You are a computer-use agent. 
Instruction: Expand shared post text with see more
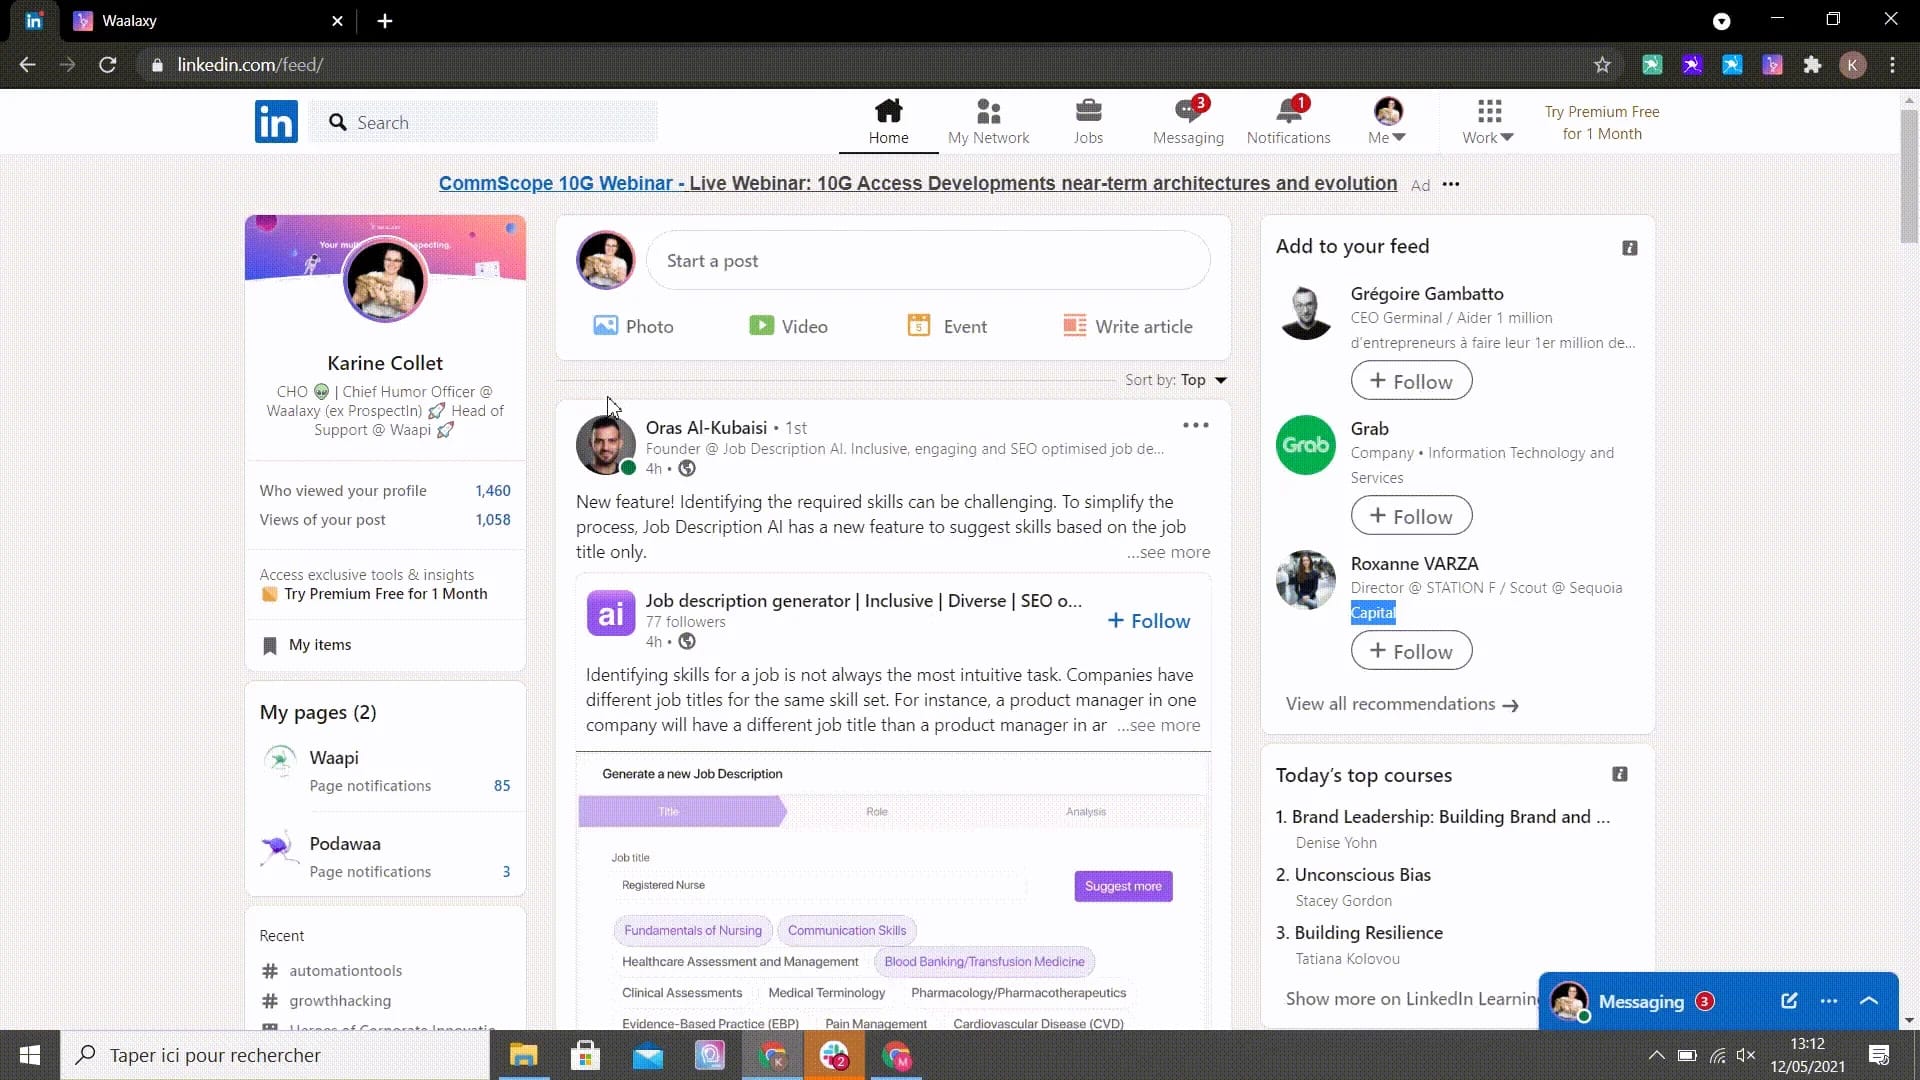click(1159, 726)
